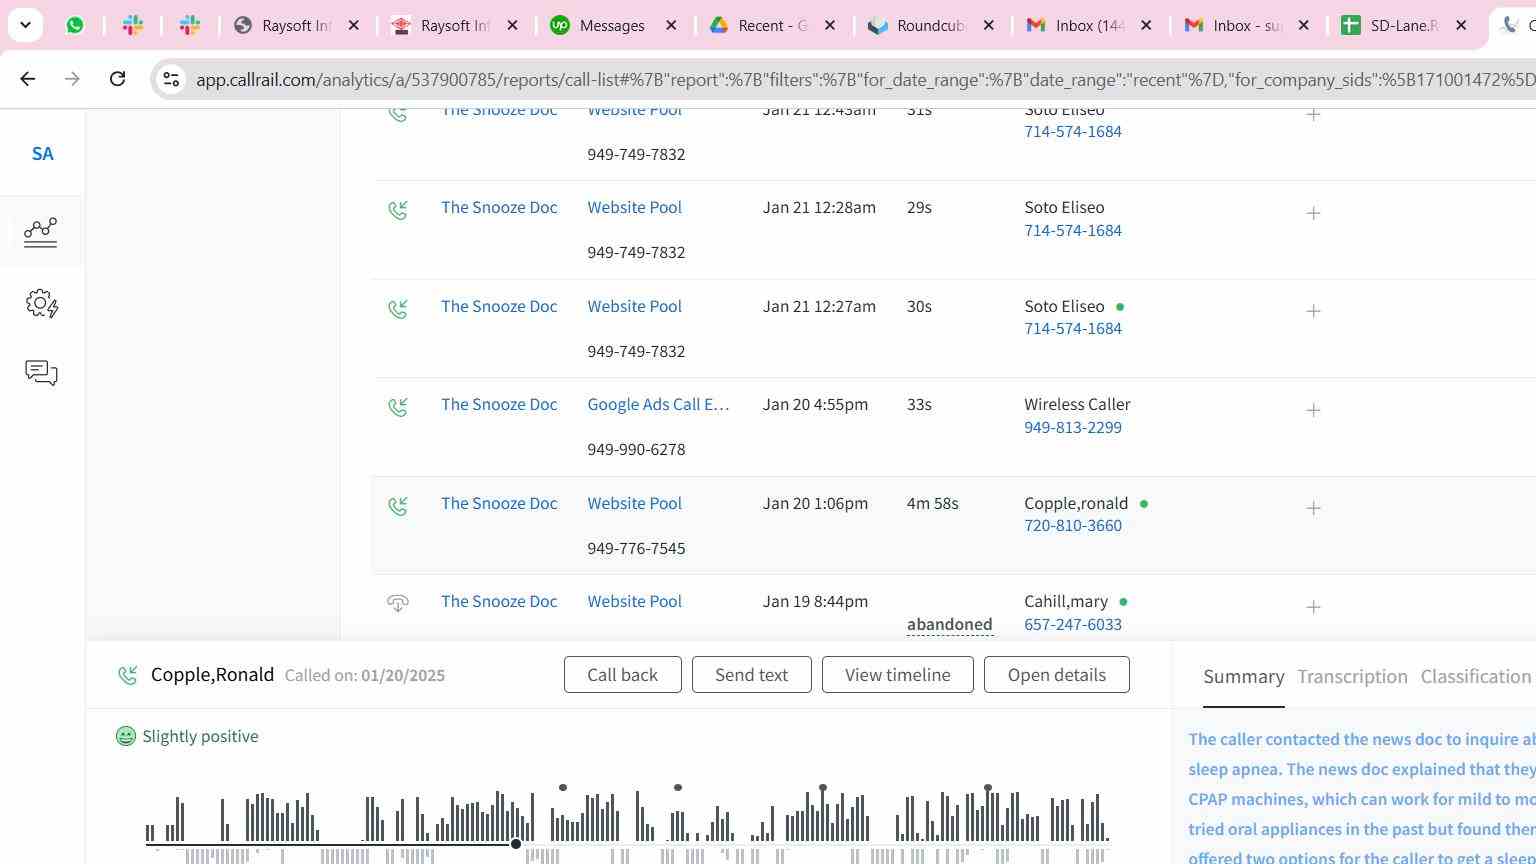Open phone number 720-810-3660
The image size is (1536, 864).
[1073, 525]
